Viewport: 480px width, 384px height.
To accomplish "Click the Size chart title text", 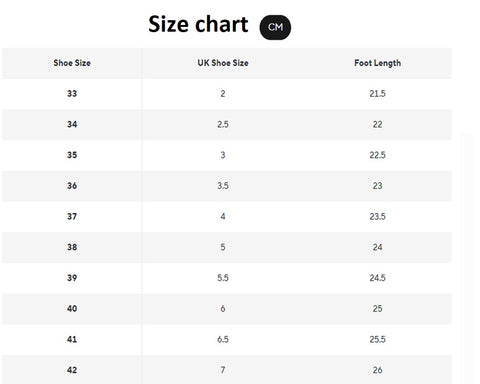I will (198, 25).
